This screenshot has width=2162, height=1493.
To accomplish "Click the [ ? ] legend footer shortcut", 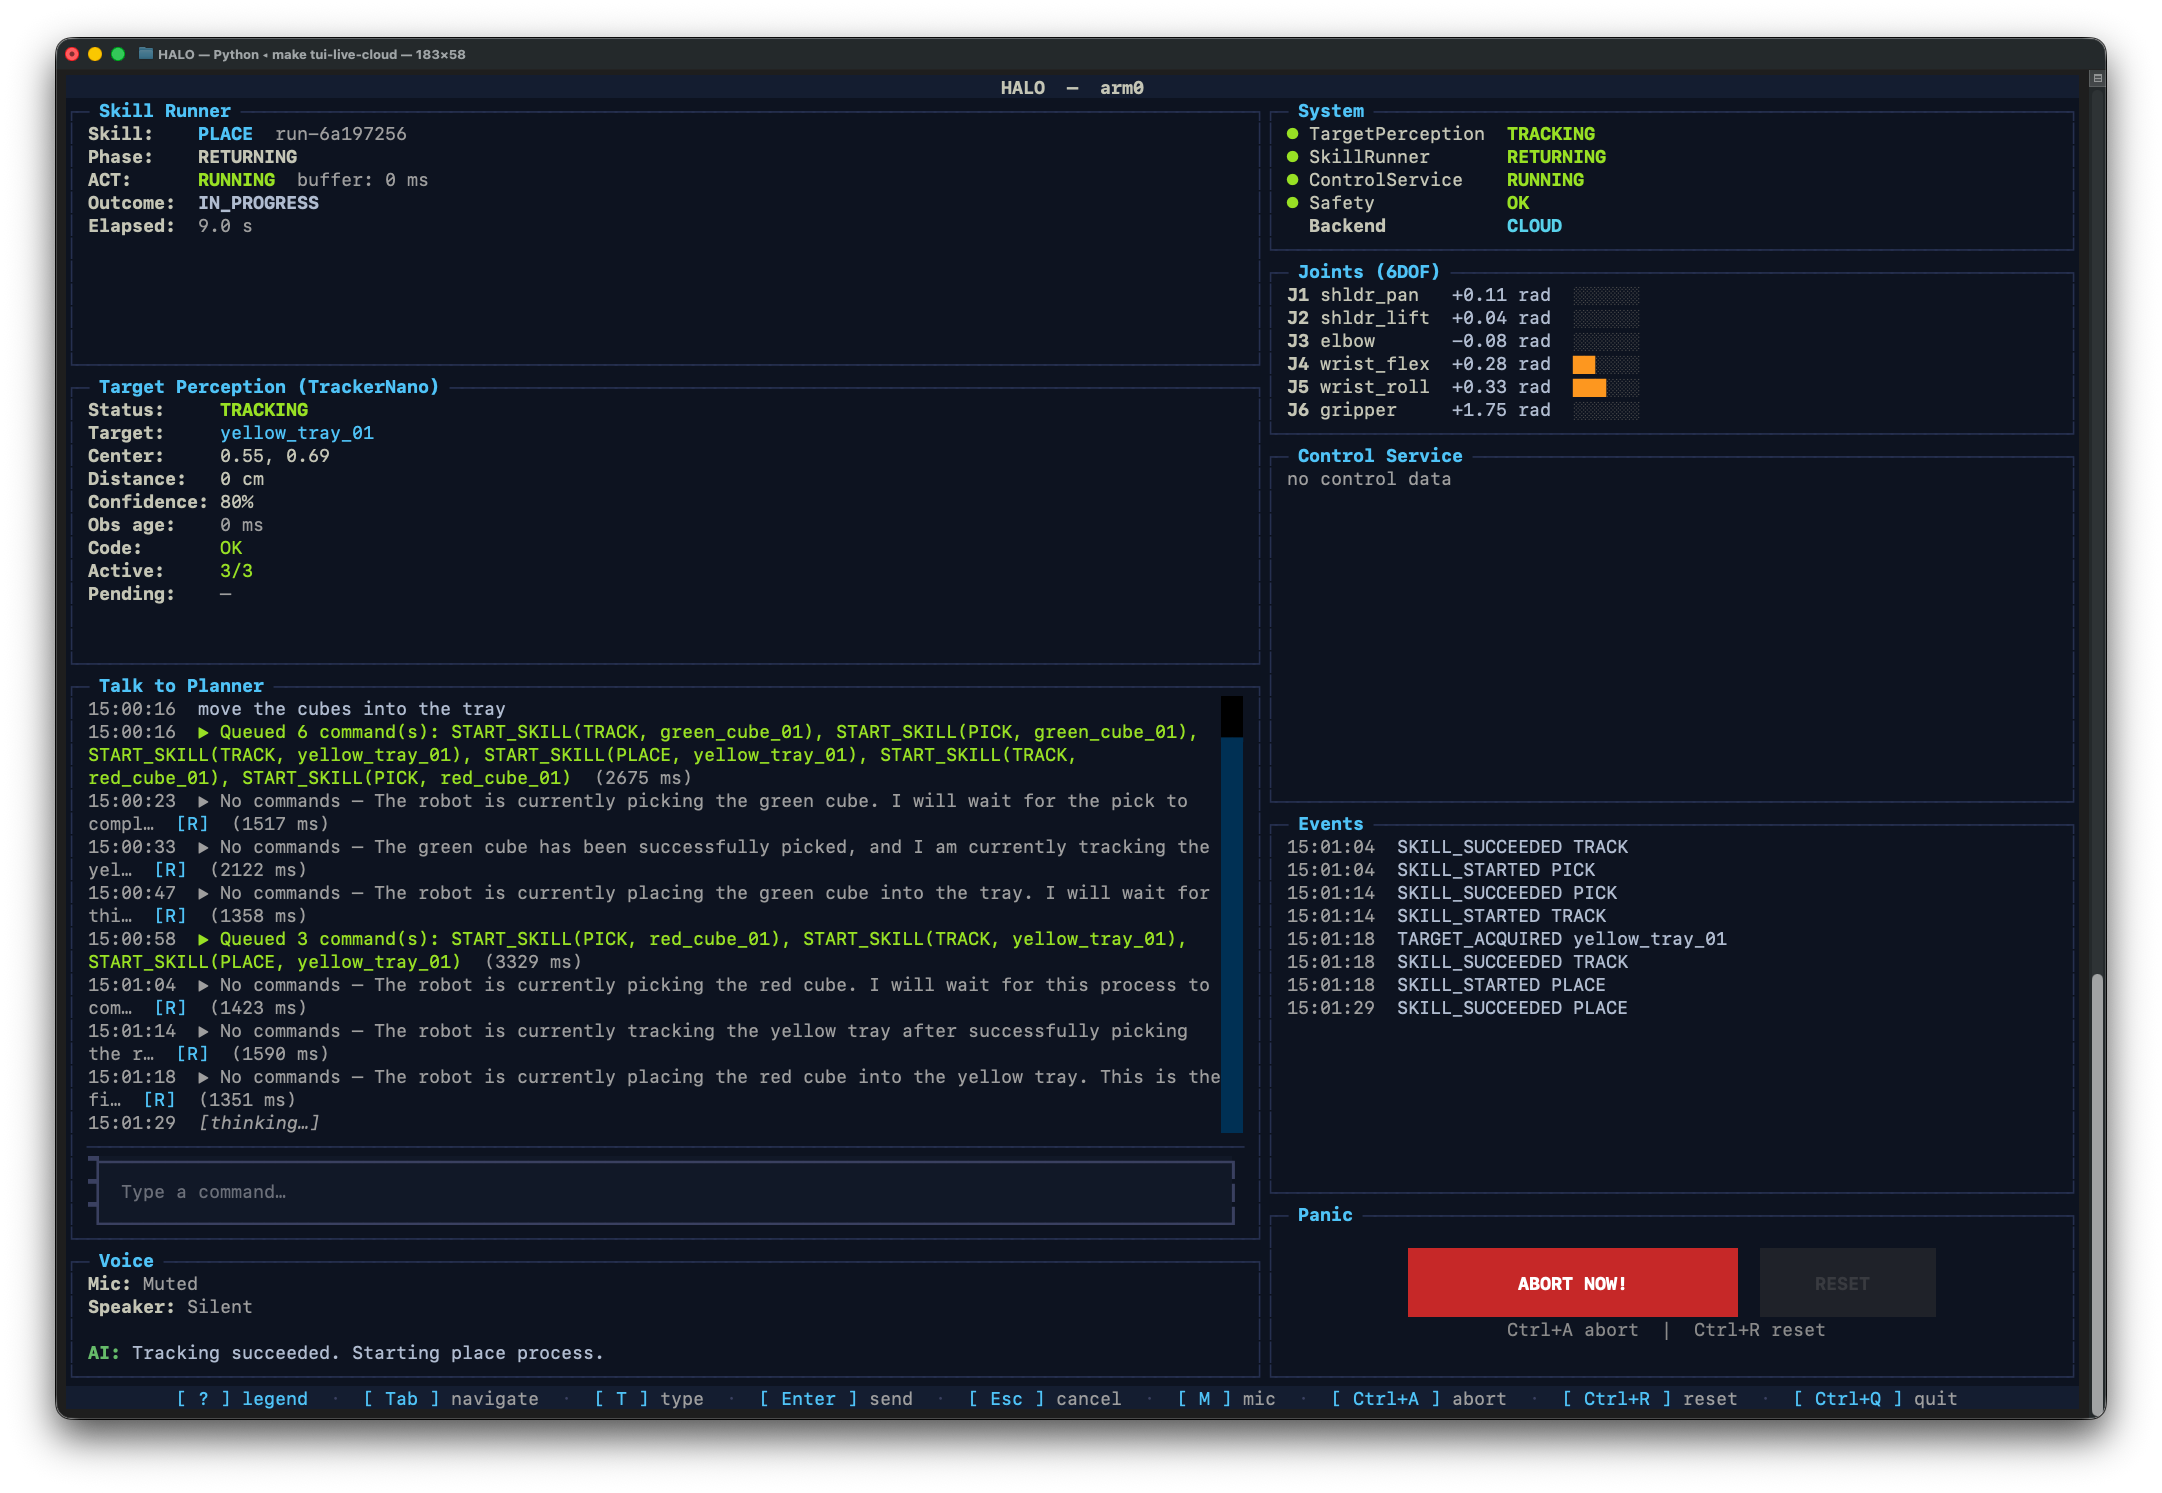I will 243,1399.
